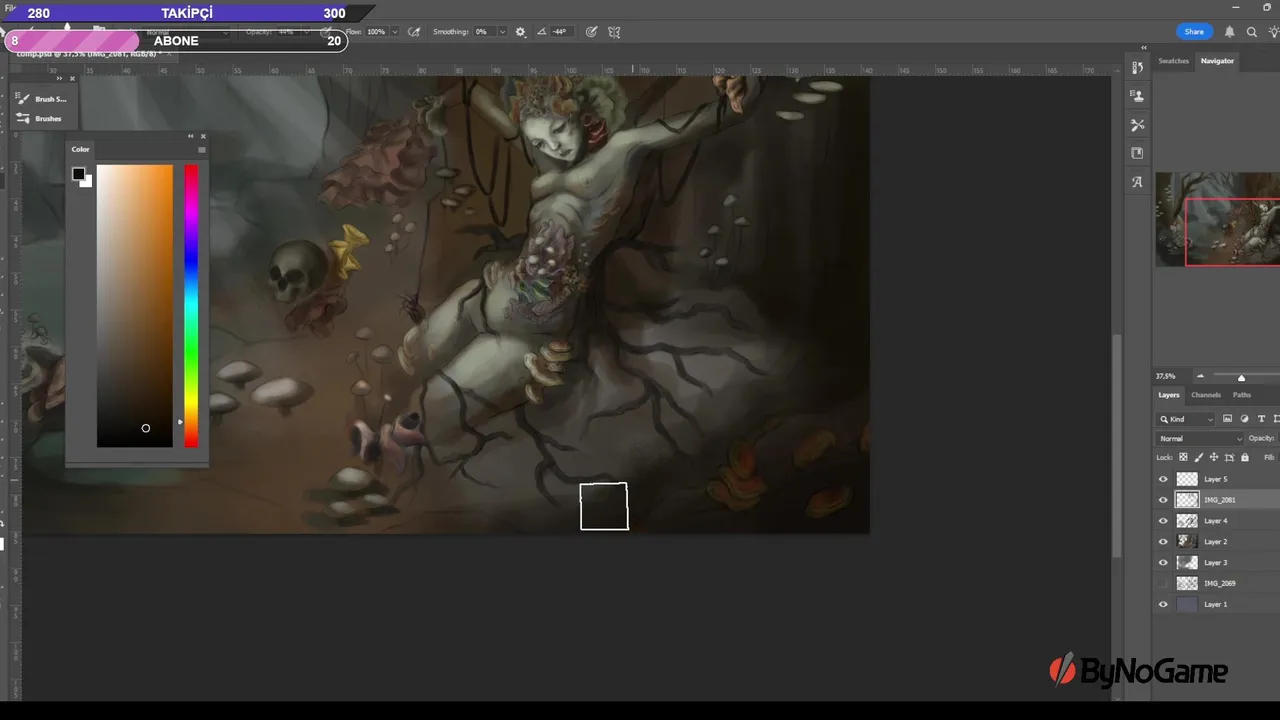Click the Smoothing value field

tap(483, 32)
